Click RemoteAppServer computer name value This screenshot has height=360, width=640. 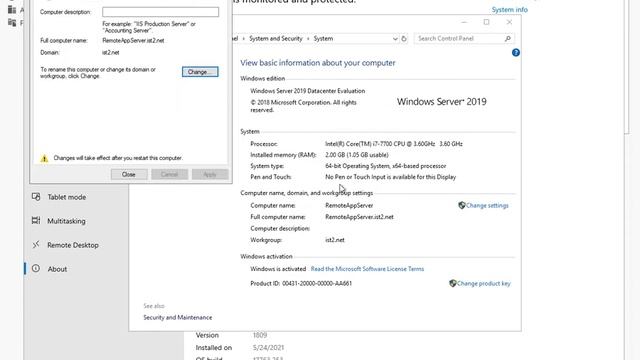pos(349,206)
